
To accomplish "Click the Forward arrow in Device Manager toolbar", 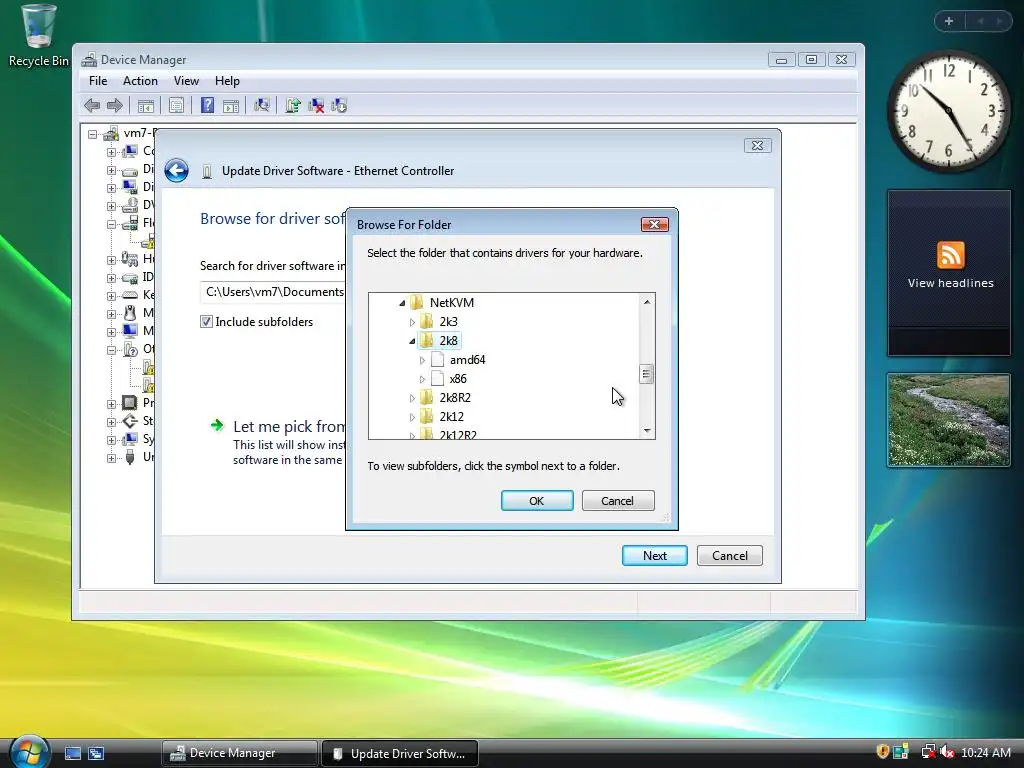I will [x=115, y=105].
